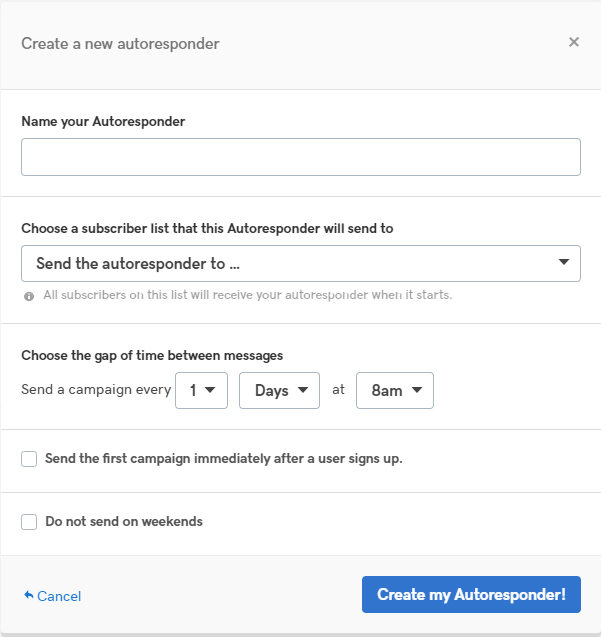This screenshot has width=601, height=637.
Task: Click the 'Do not send on weekends' label text
Action: pos(124,521)
